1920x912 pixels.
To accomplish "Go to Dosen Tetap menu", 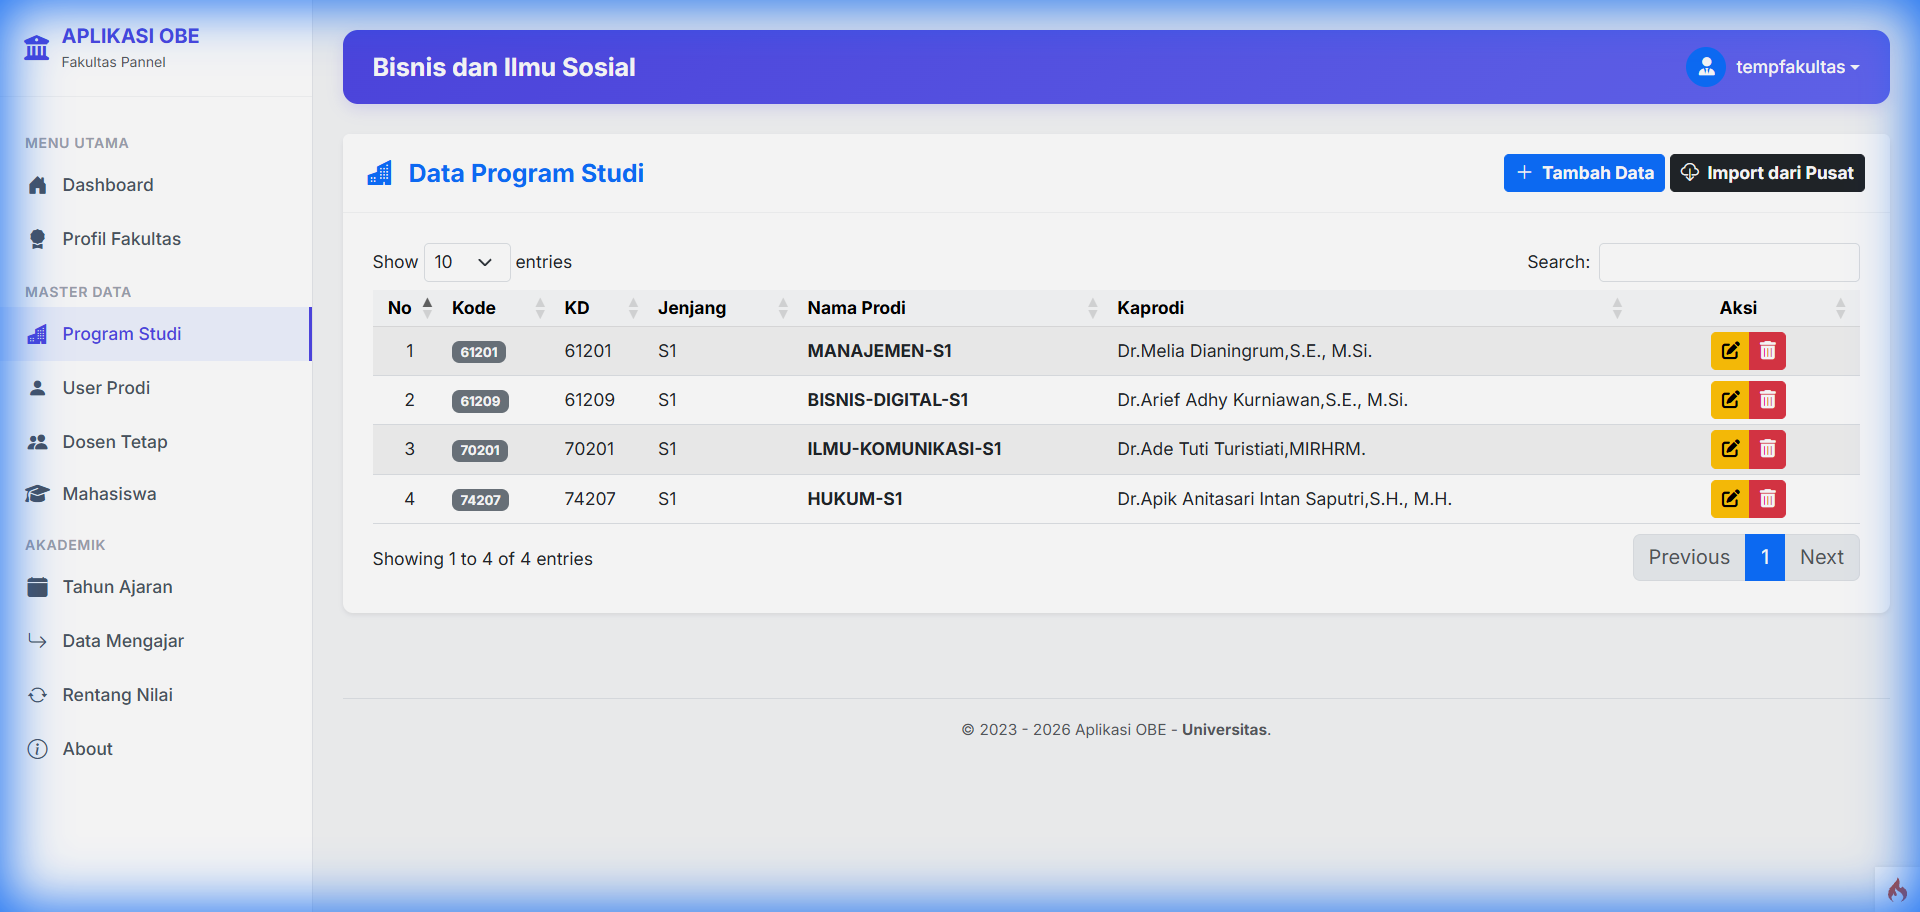I will (115, 442).
